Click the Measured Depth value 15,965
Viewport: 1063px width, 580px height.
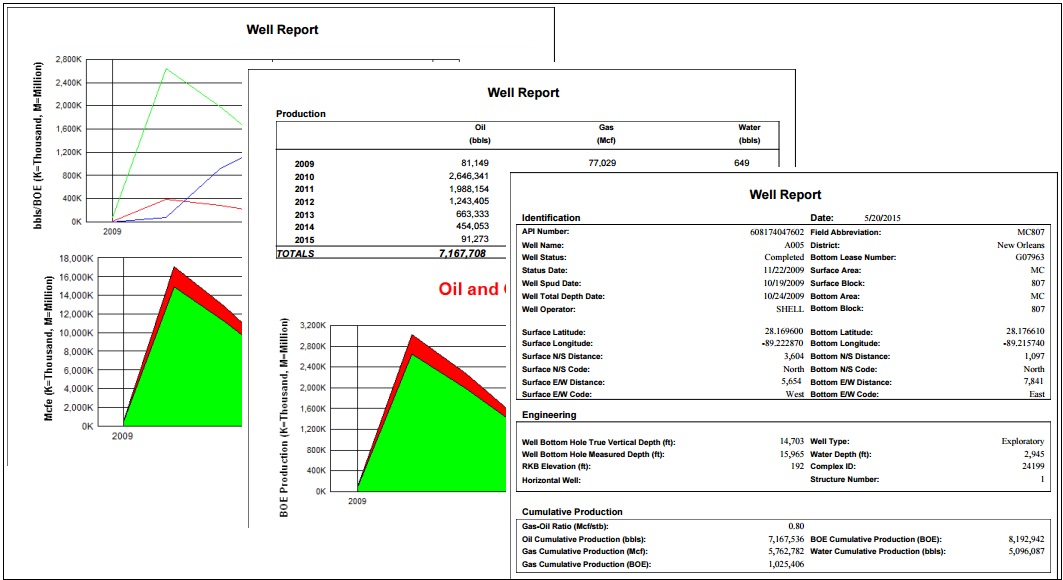[792, 454]
